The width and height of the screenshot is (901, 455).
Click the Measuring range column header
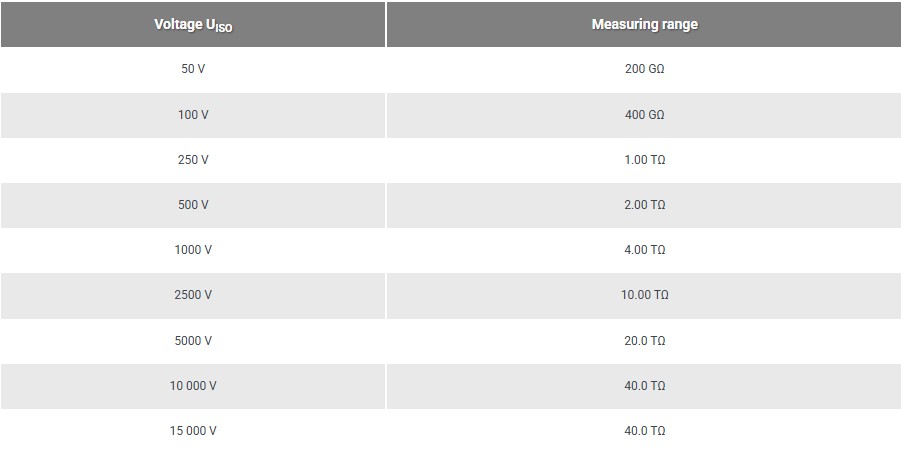(644, 25)
